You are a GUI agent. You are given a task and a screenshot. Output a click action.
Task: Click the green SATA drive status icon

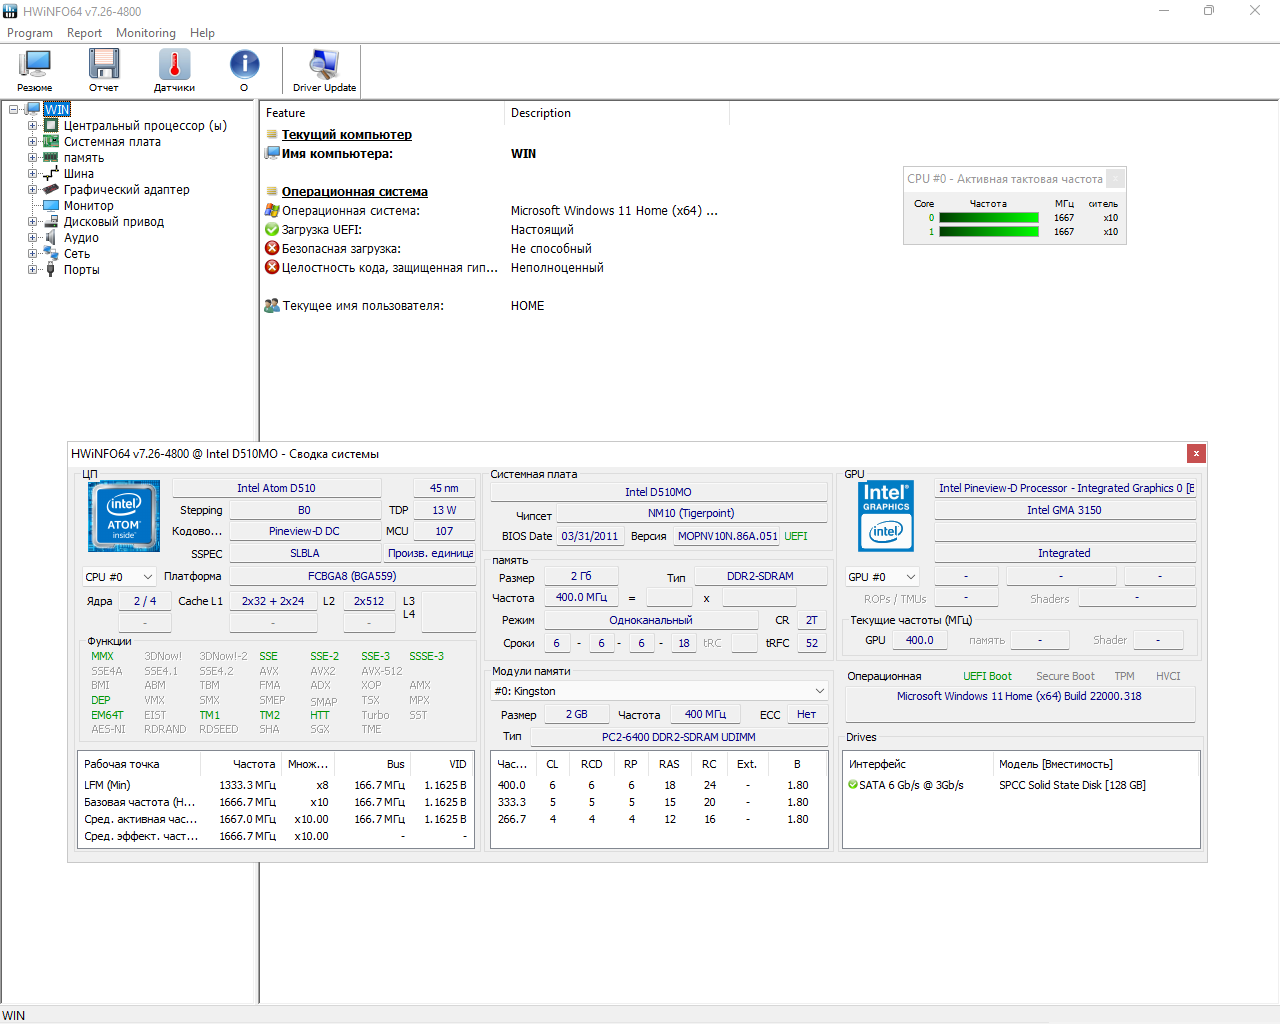[x=853, y=785]
